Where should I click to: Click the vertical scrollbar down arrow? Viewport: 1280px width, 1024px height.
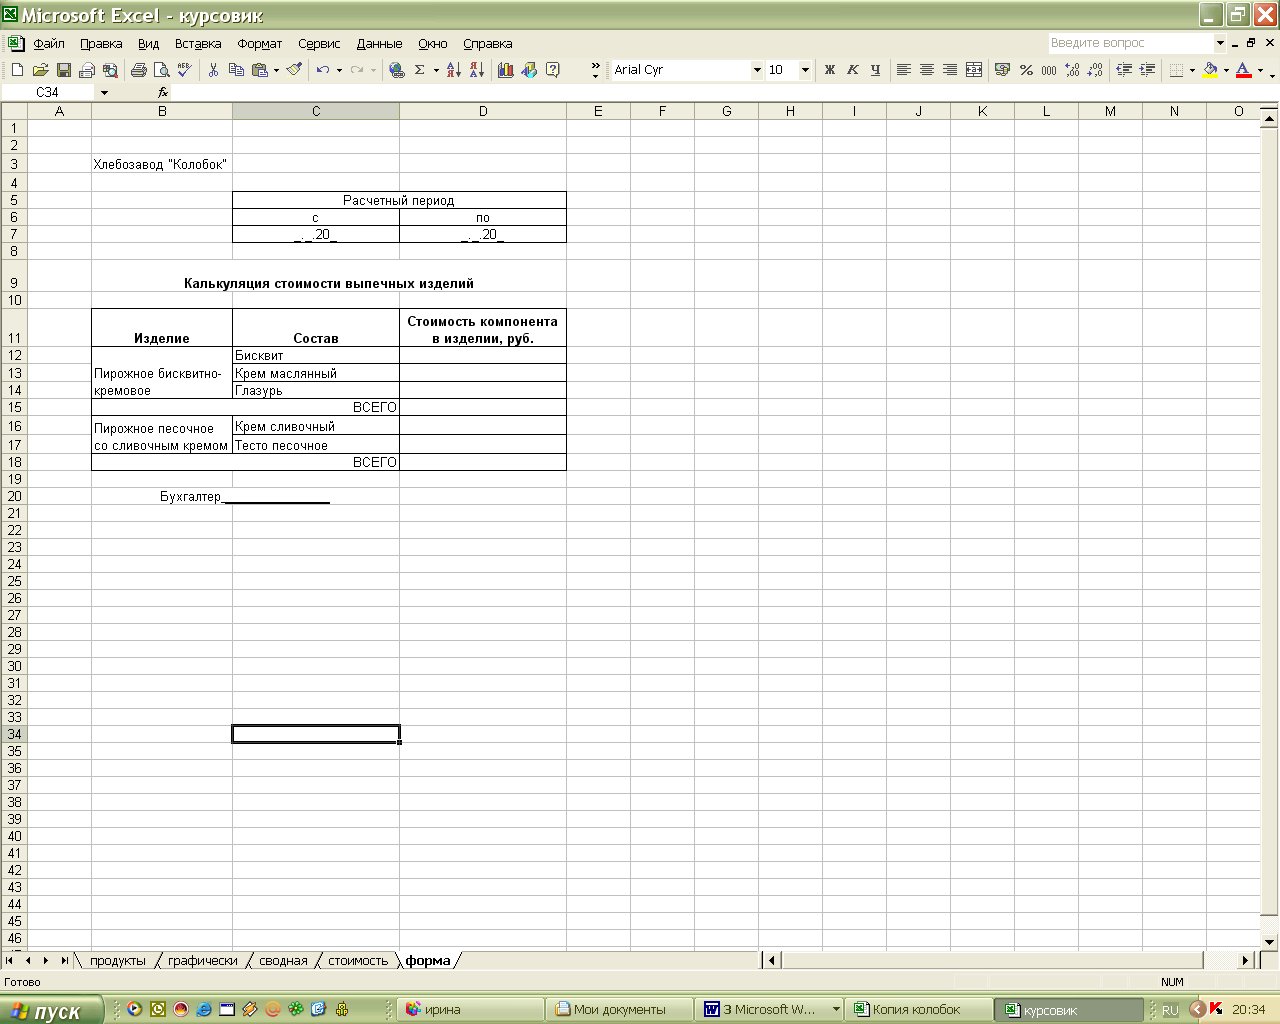tap(1270, 942)
